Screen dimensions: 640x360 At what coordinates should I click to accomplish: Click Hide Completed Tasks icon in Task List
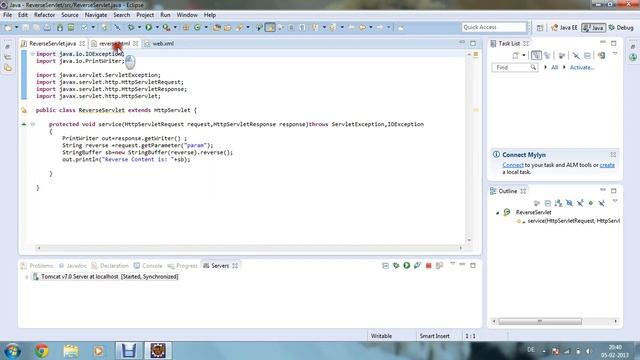tap(576, 55)
